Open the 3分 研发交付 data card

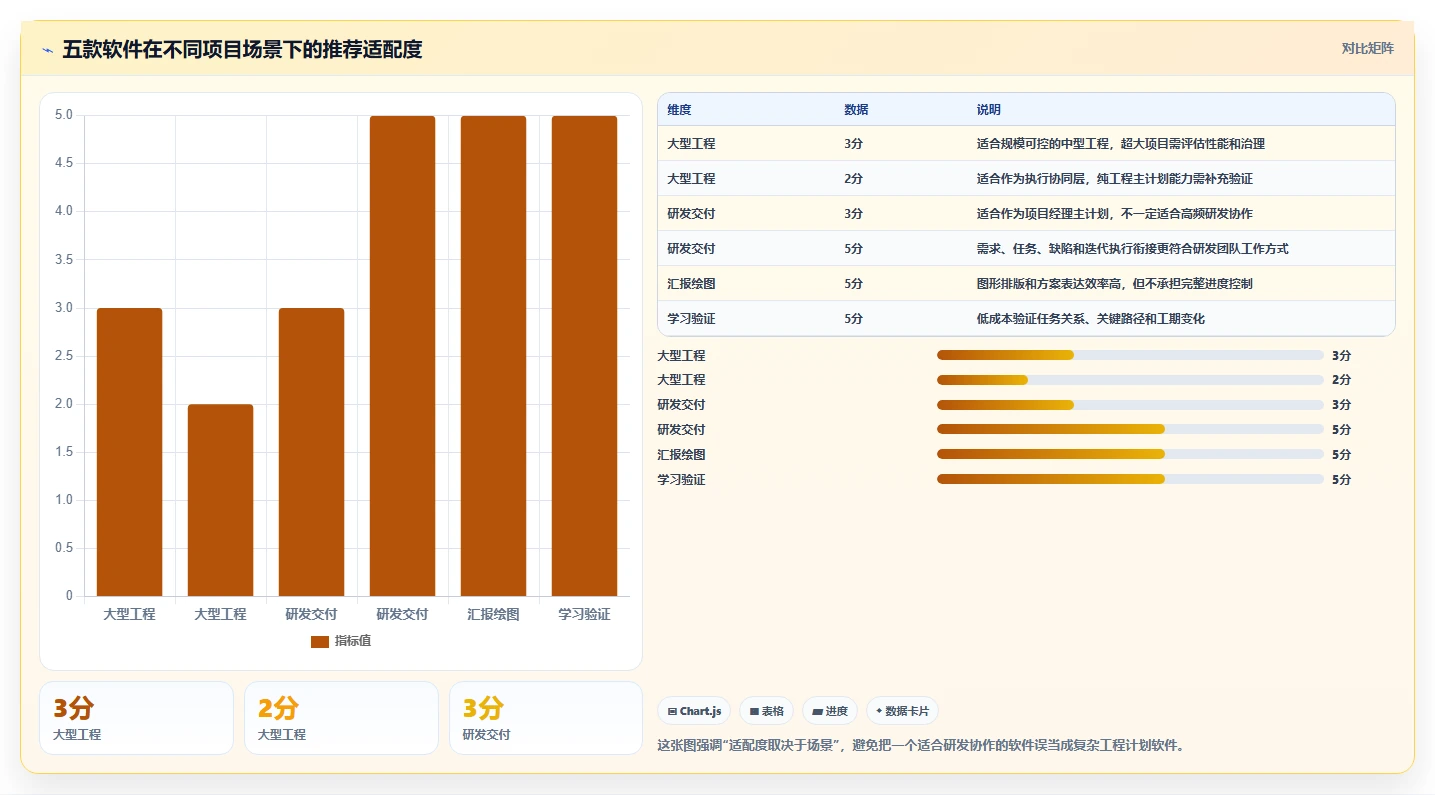[x=546, y=718]
